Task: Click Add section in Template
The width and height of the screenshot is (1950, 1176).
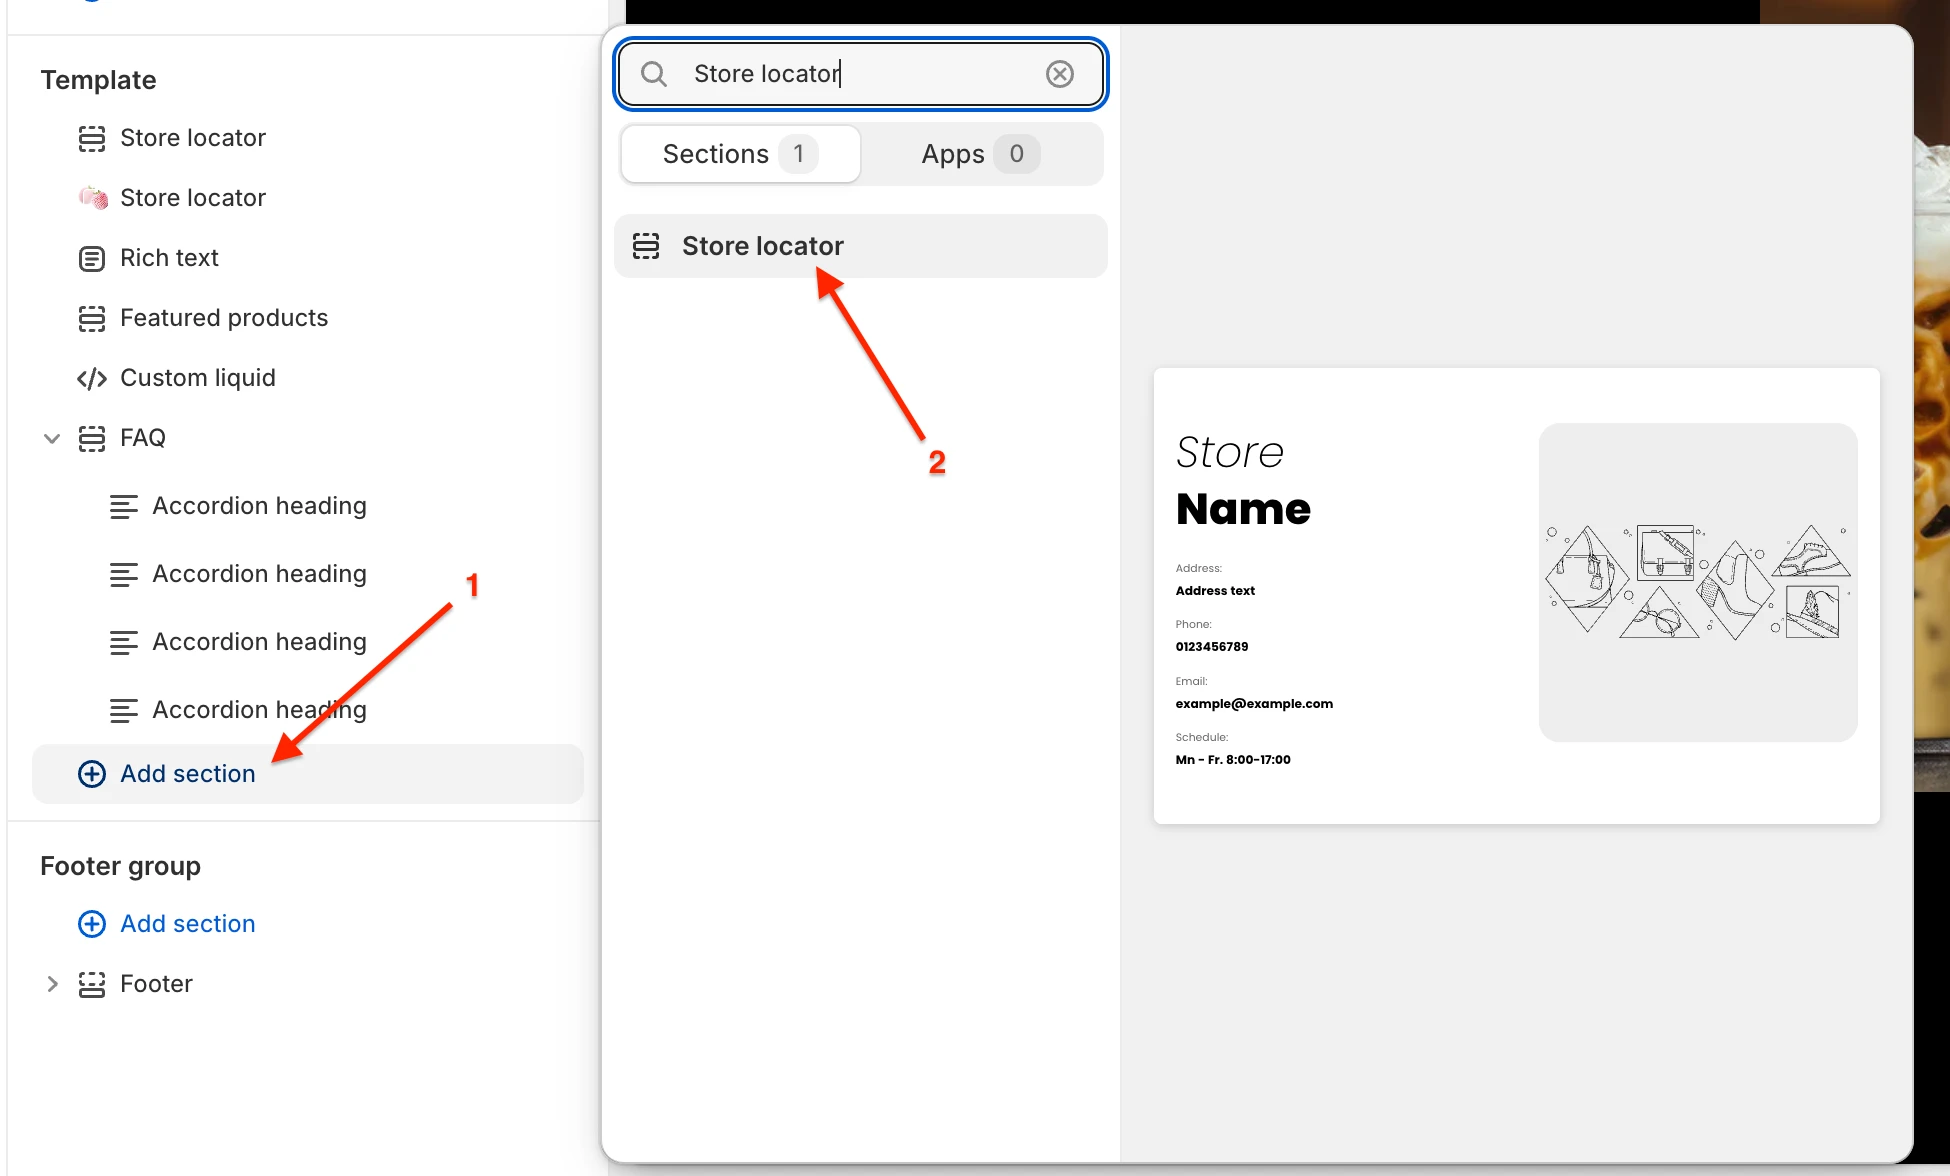Action: 308,774
